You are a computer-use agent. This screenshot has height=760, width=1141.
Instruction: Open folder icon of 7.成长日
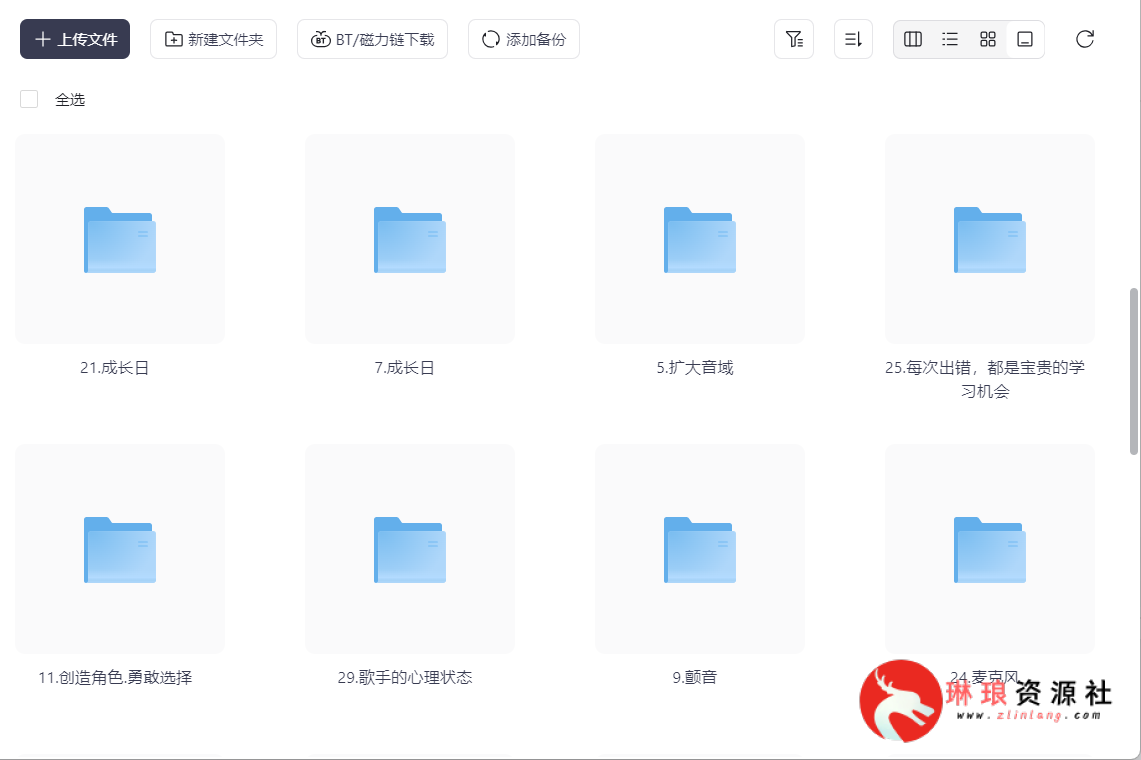pos(410,240)
